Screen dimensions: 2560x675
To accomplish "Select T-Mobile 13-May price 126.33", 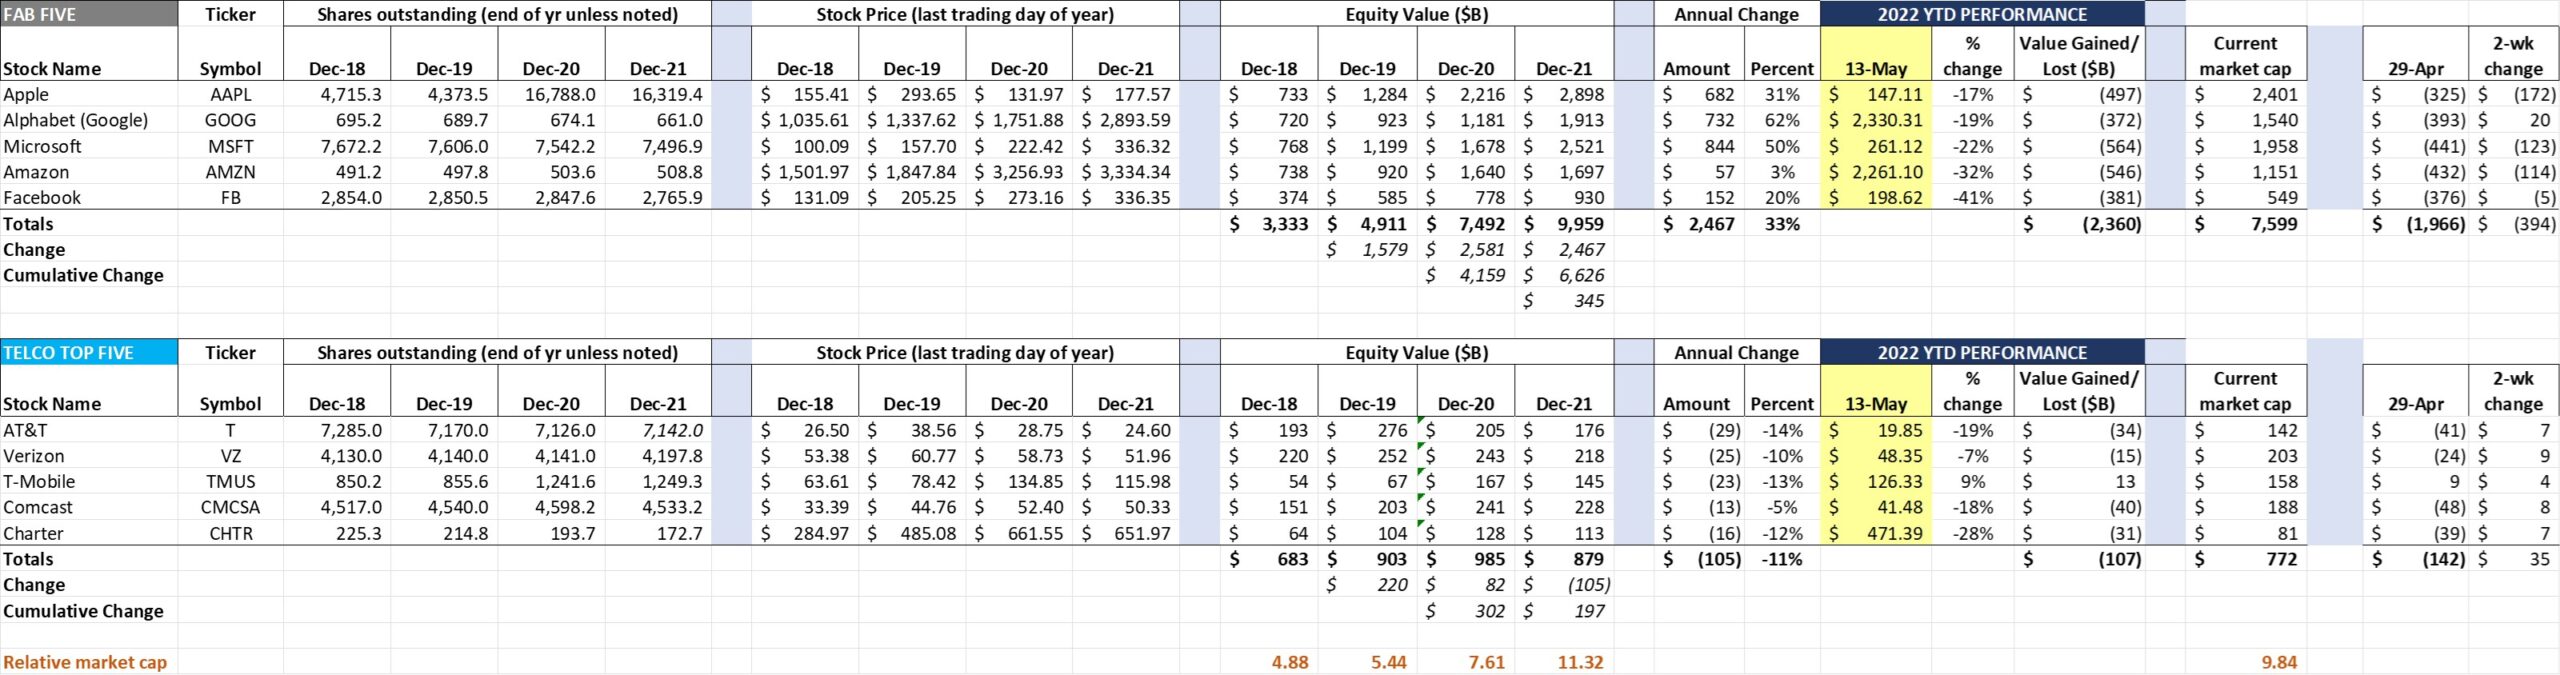I will click(1876, 482).
